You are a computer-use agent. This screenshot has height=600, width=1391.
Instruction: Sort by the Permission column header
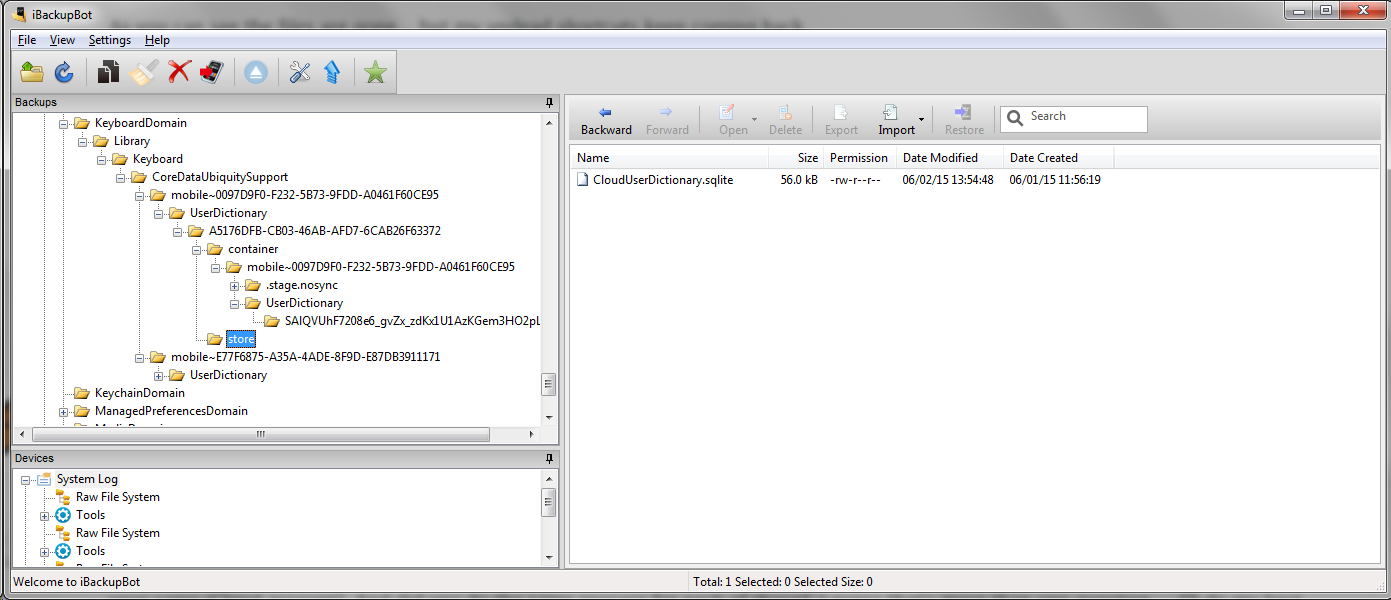(859, 158)
